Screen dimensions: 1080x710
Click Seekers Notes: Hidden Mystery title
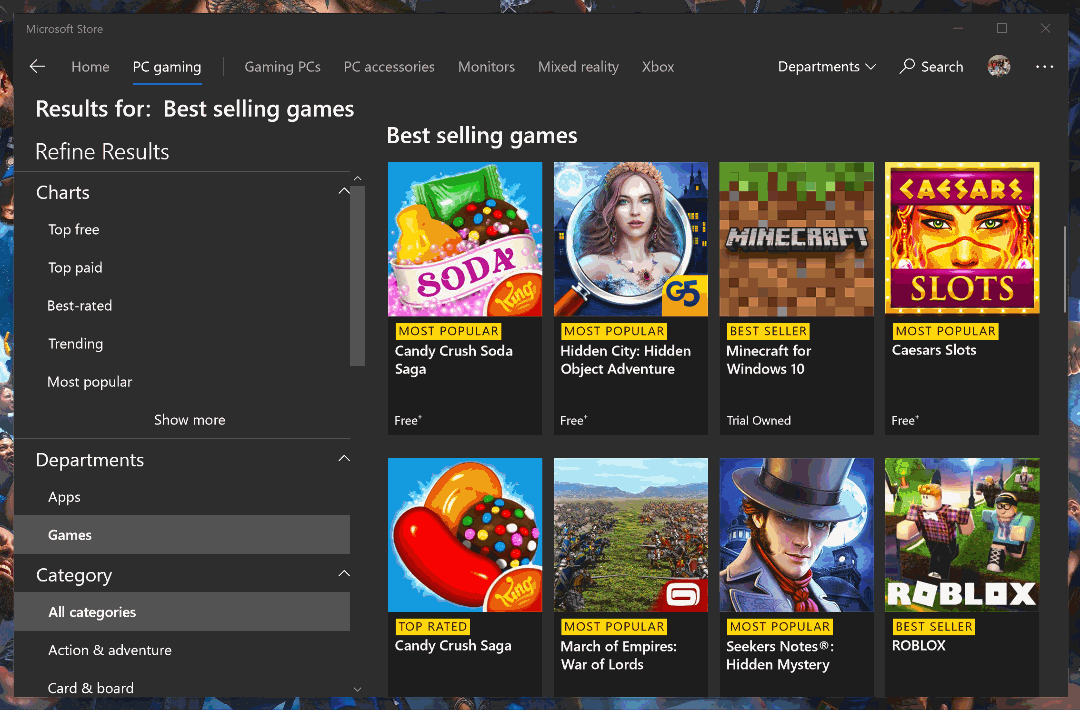[780, 655]
